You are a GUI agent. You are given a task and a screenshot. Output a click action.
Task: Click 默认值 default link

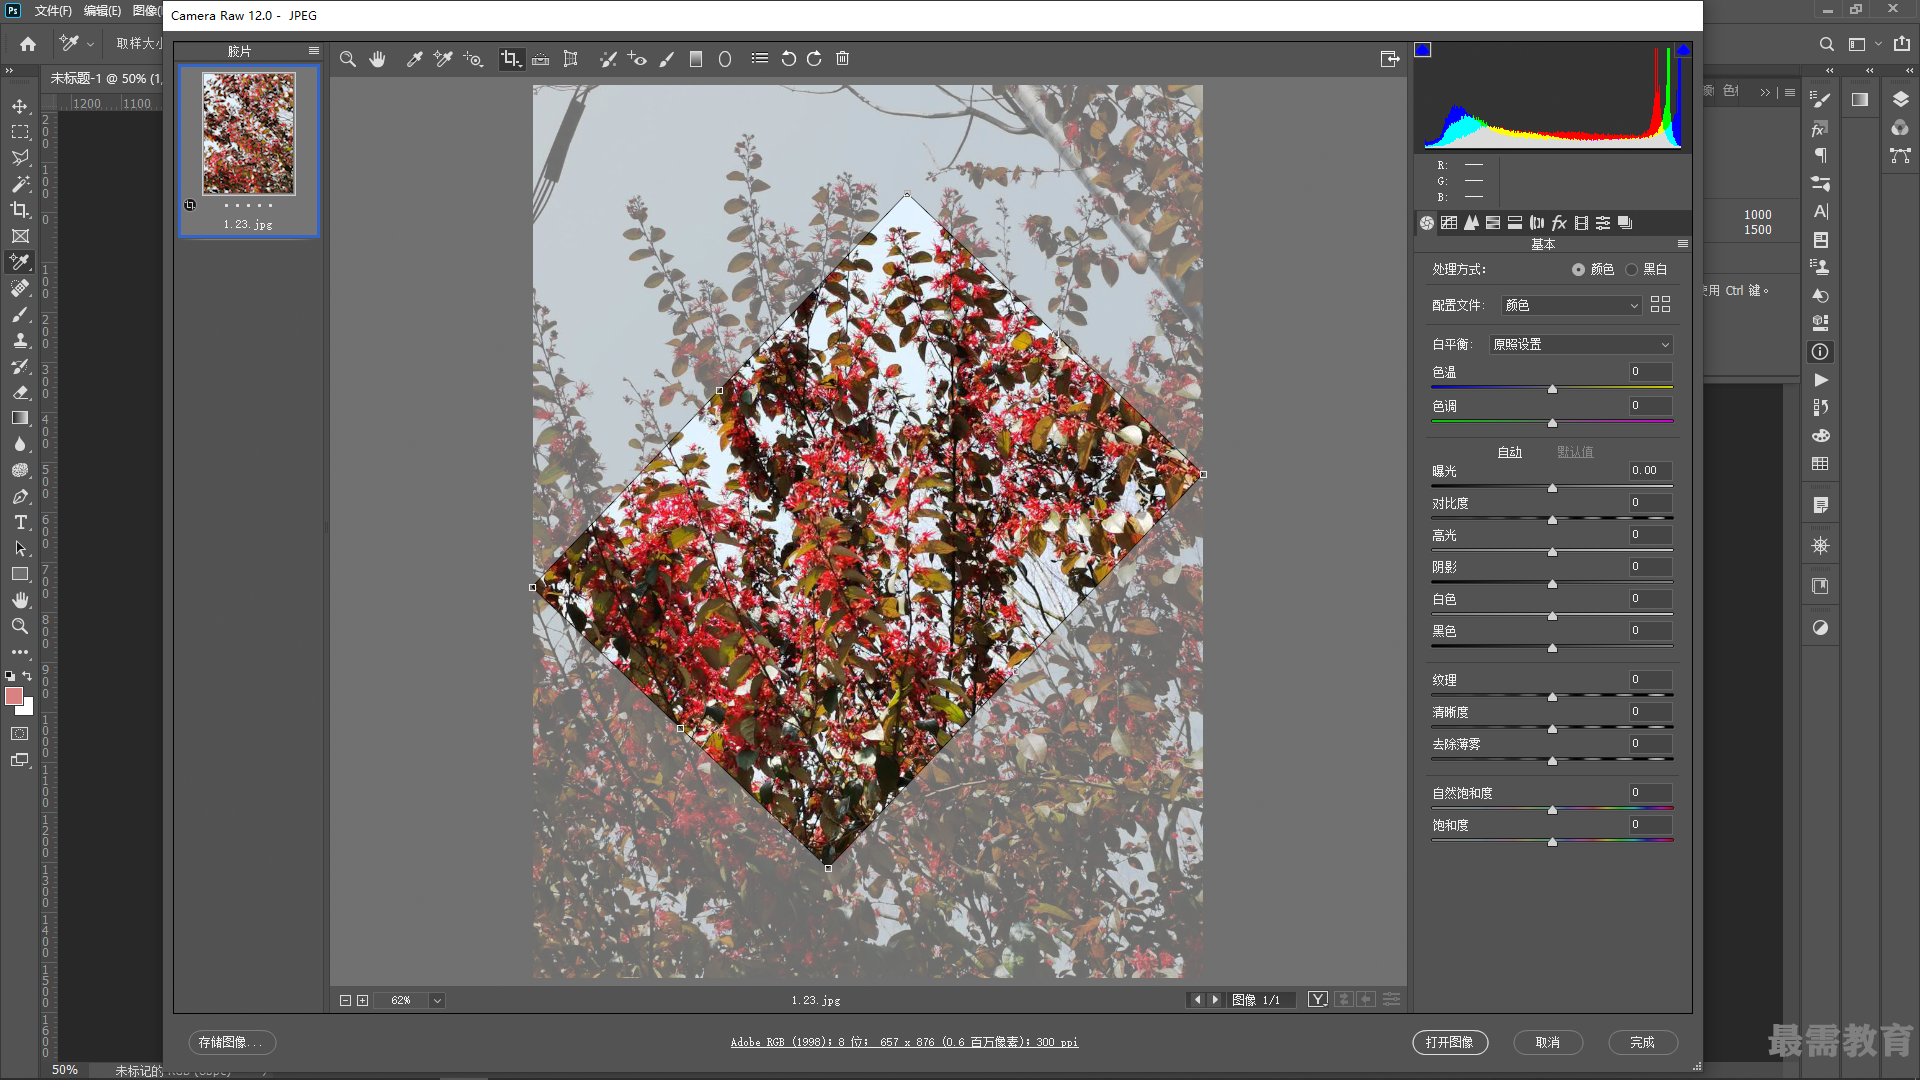[1575, 453]
